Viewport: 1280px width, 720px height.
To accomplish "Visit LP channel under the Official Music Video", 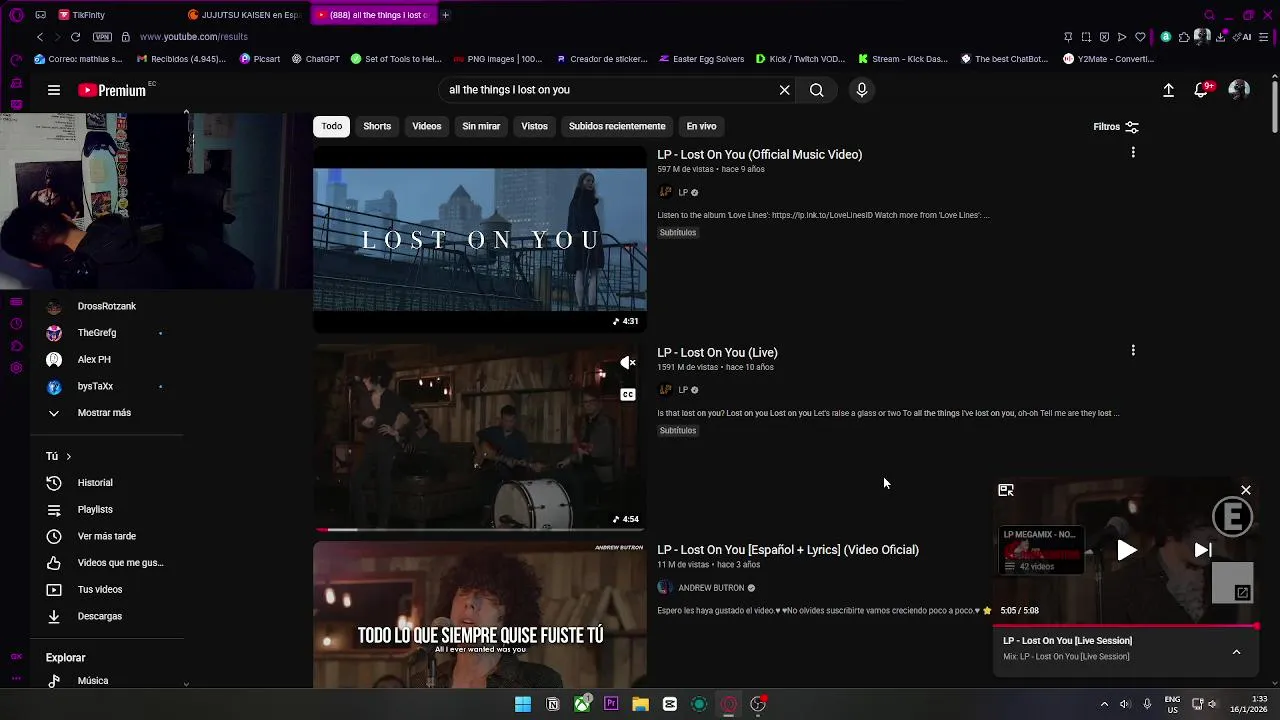I will pyautogui.click(x=683, y=192).
